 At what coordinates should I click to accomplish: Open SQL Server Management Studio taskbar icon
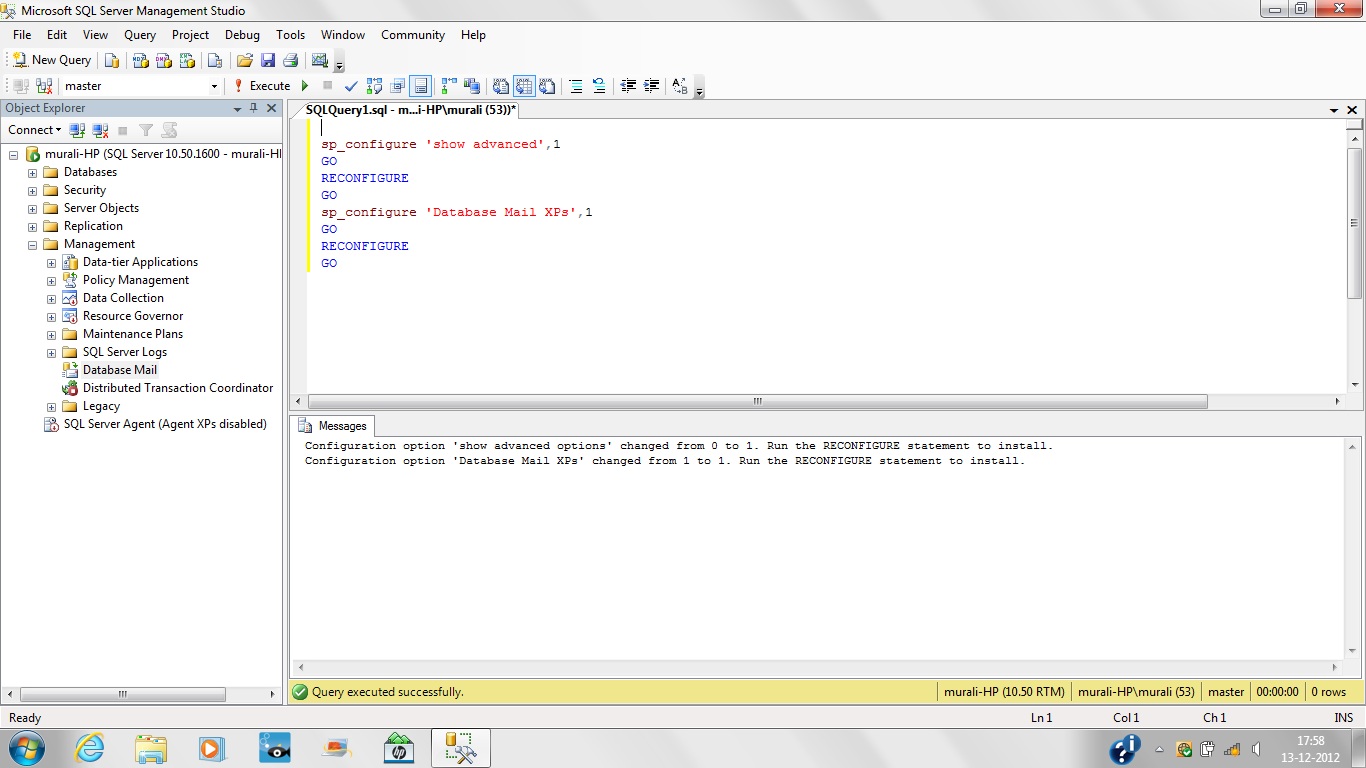tap(460, 747)
